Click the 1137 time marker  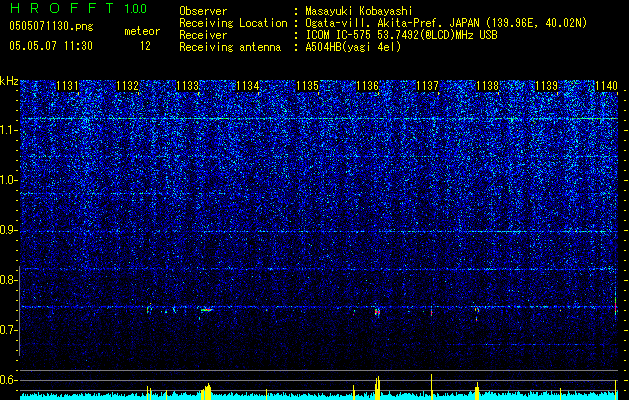428,86
